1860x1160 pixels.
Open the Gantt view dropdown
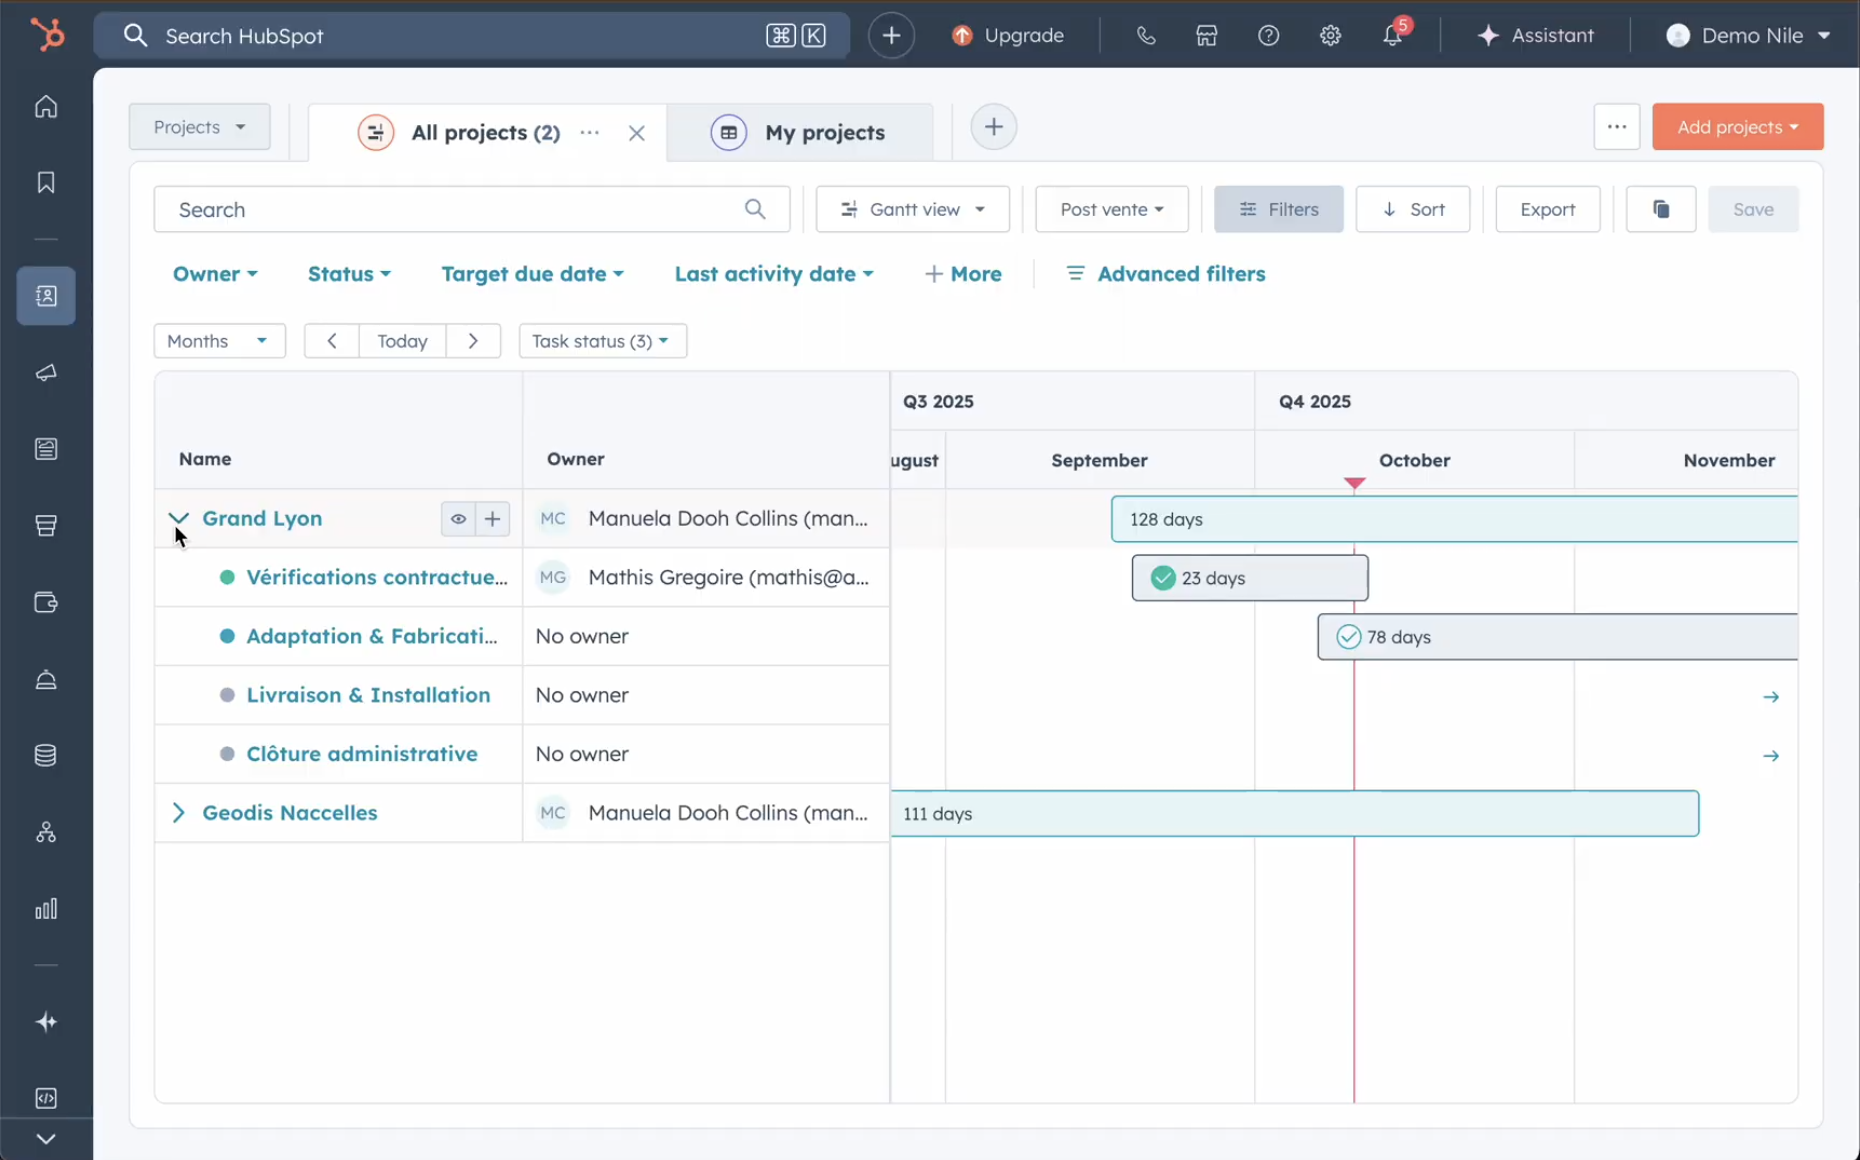point(912,209)
